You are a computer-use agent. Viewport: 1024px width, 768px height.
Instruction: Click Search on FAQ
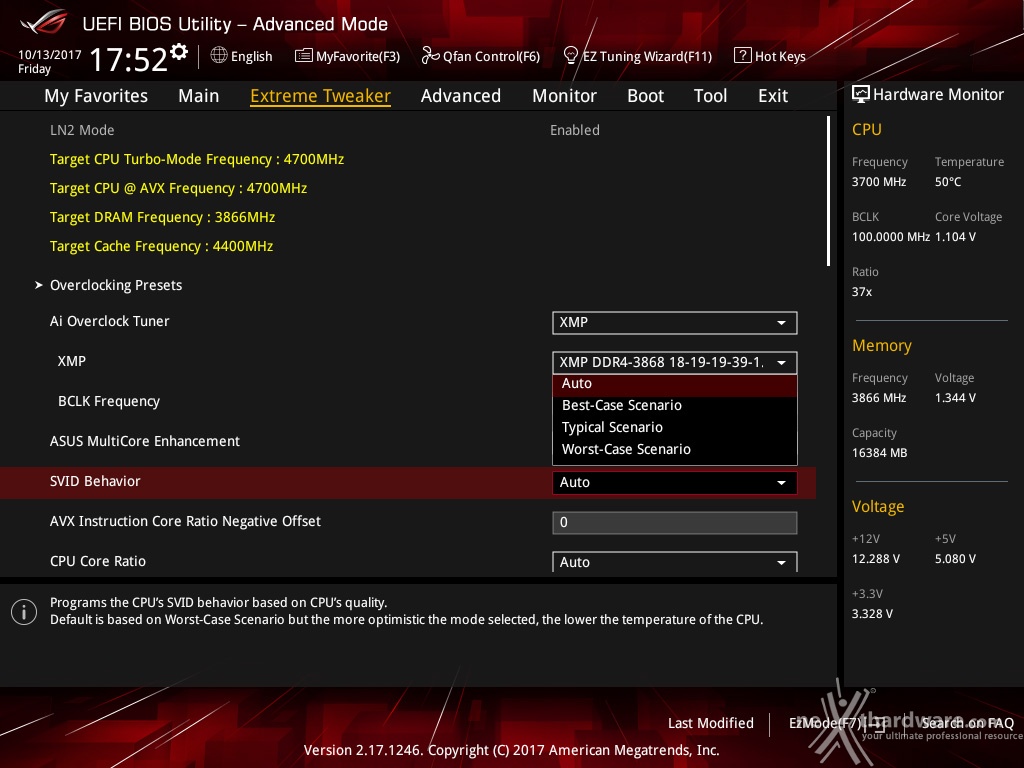pyautogui.click(x=968, y=723)
